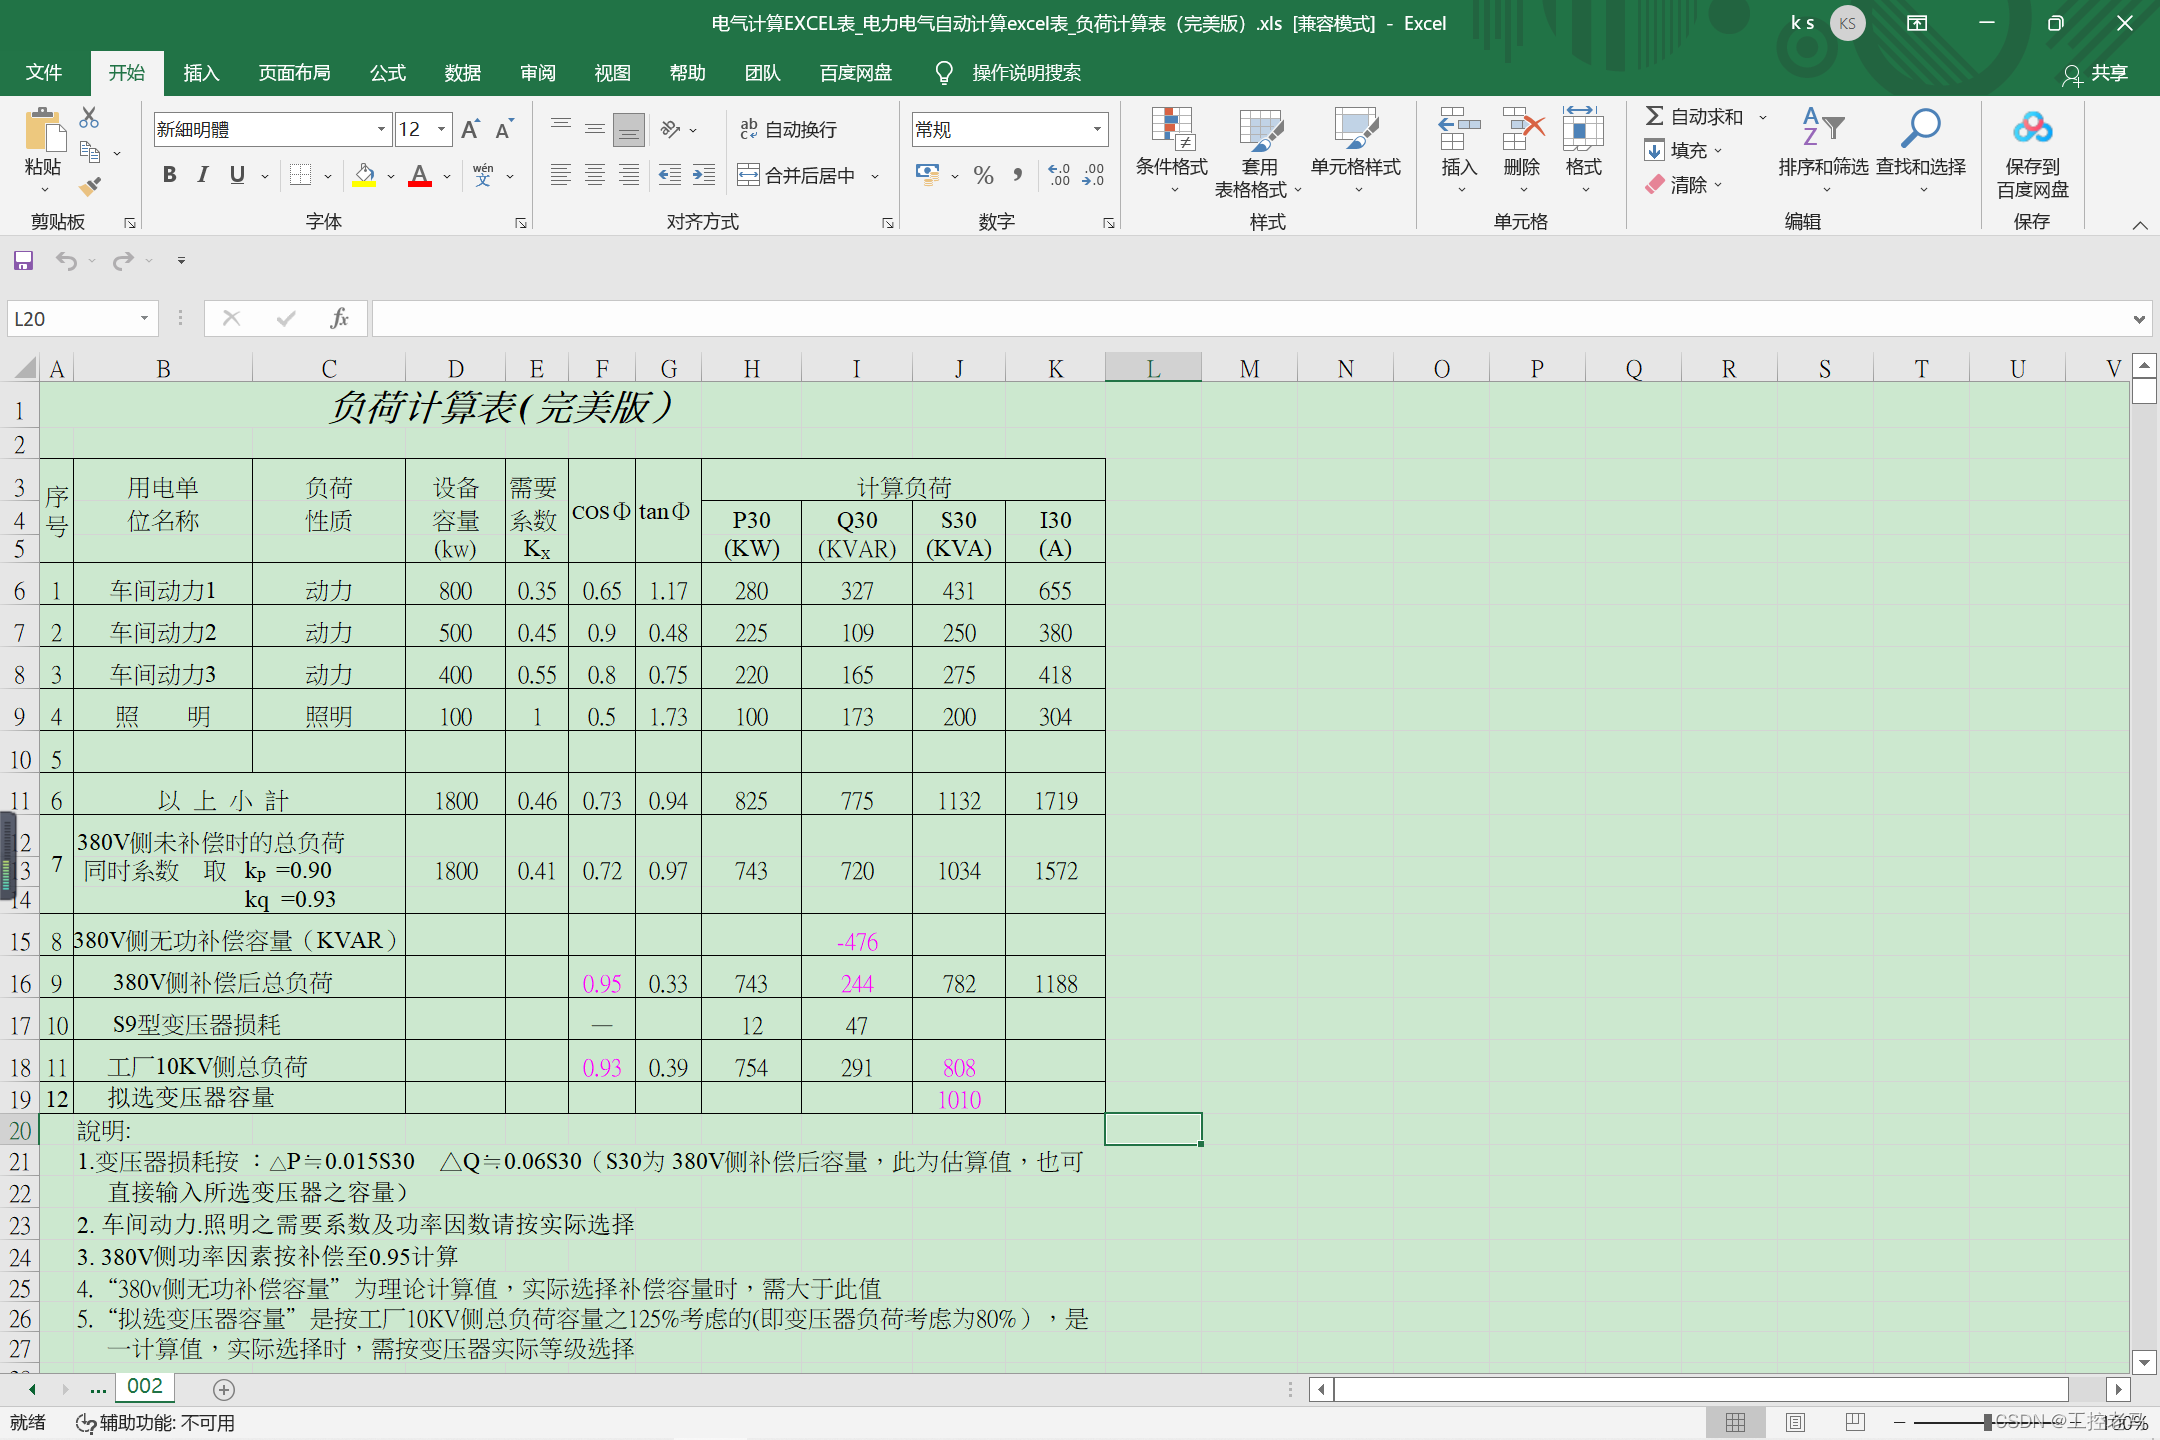The width and height of the screenshot is (2160, 1440).
Task: Open the Find and Select magnifier
Action: [1920, 130]
